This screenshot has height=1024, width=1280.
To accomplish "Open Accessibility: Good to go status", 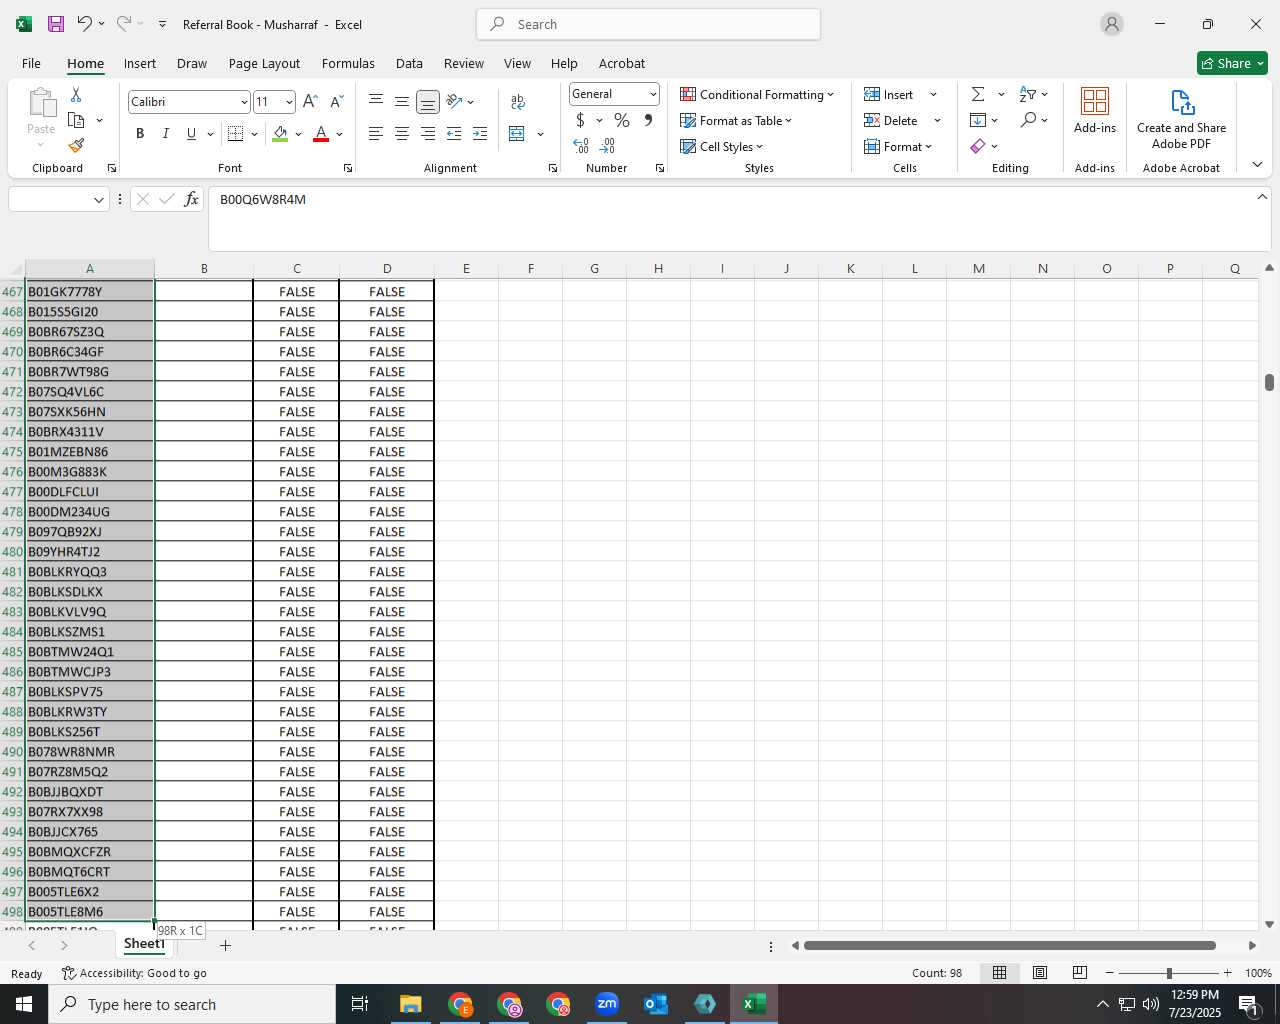I will tap(134, 973).
